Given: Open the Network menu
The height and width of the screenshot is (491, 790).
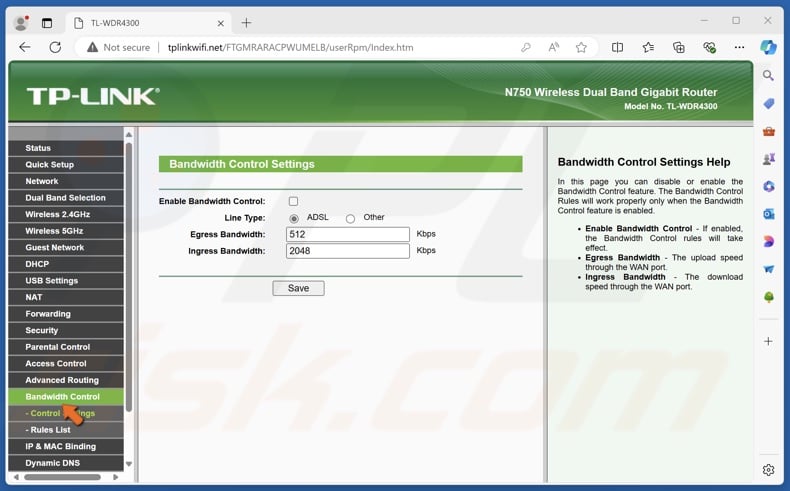Looking at the screenshot, I should coord(66,181).
